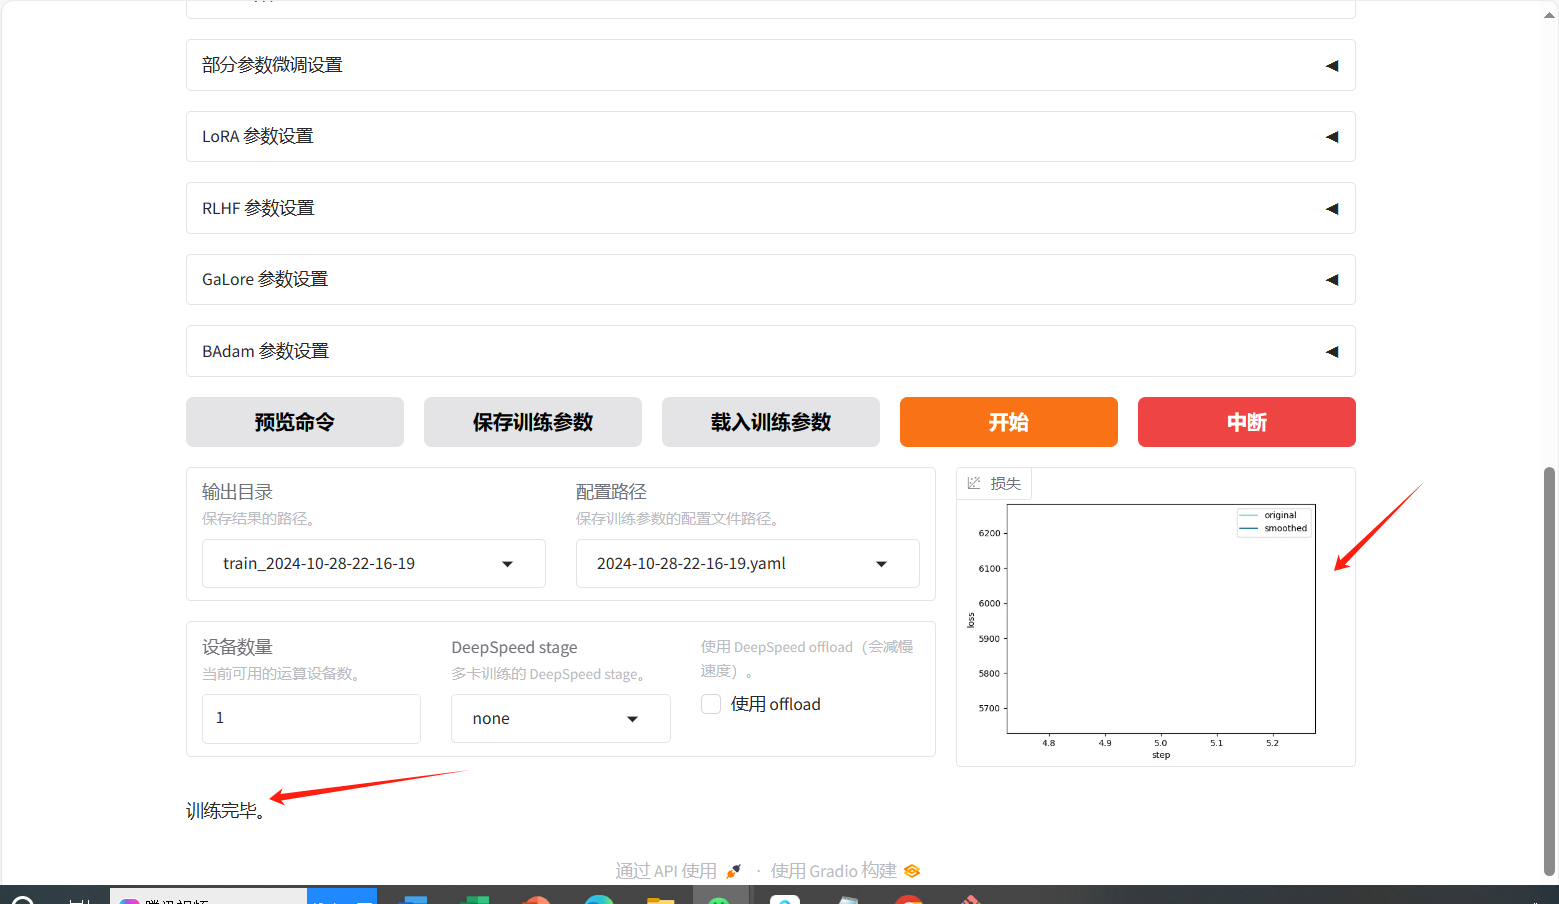The width and height of the screenshot is (1559, 904).
Task: Click the arrow icon on RLHF 参数设置
Action: (x=1331, y=209)
